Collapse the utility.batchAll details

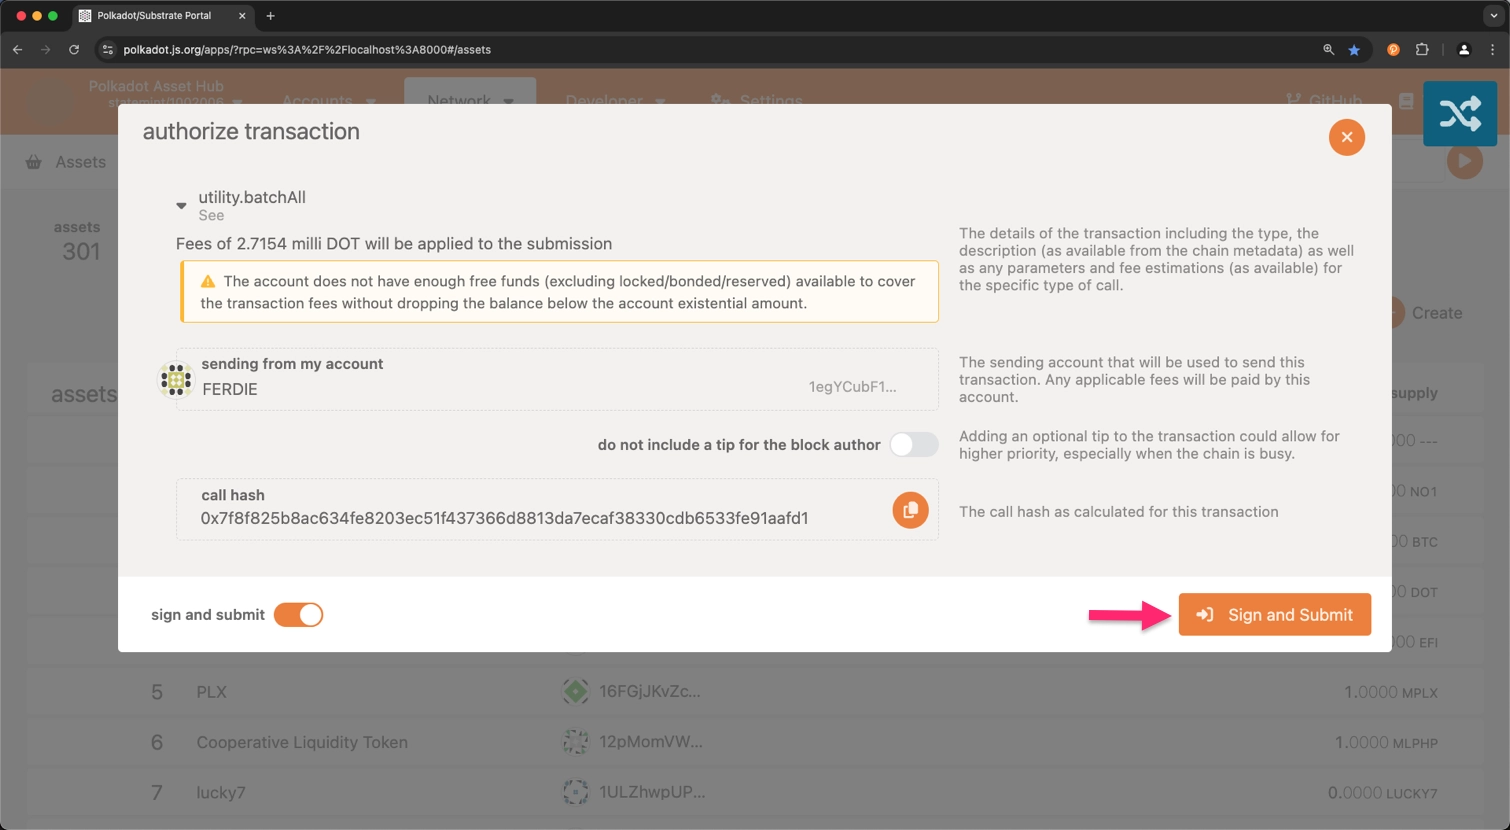tap(181, 205)
